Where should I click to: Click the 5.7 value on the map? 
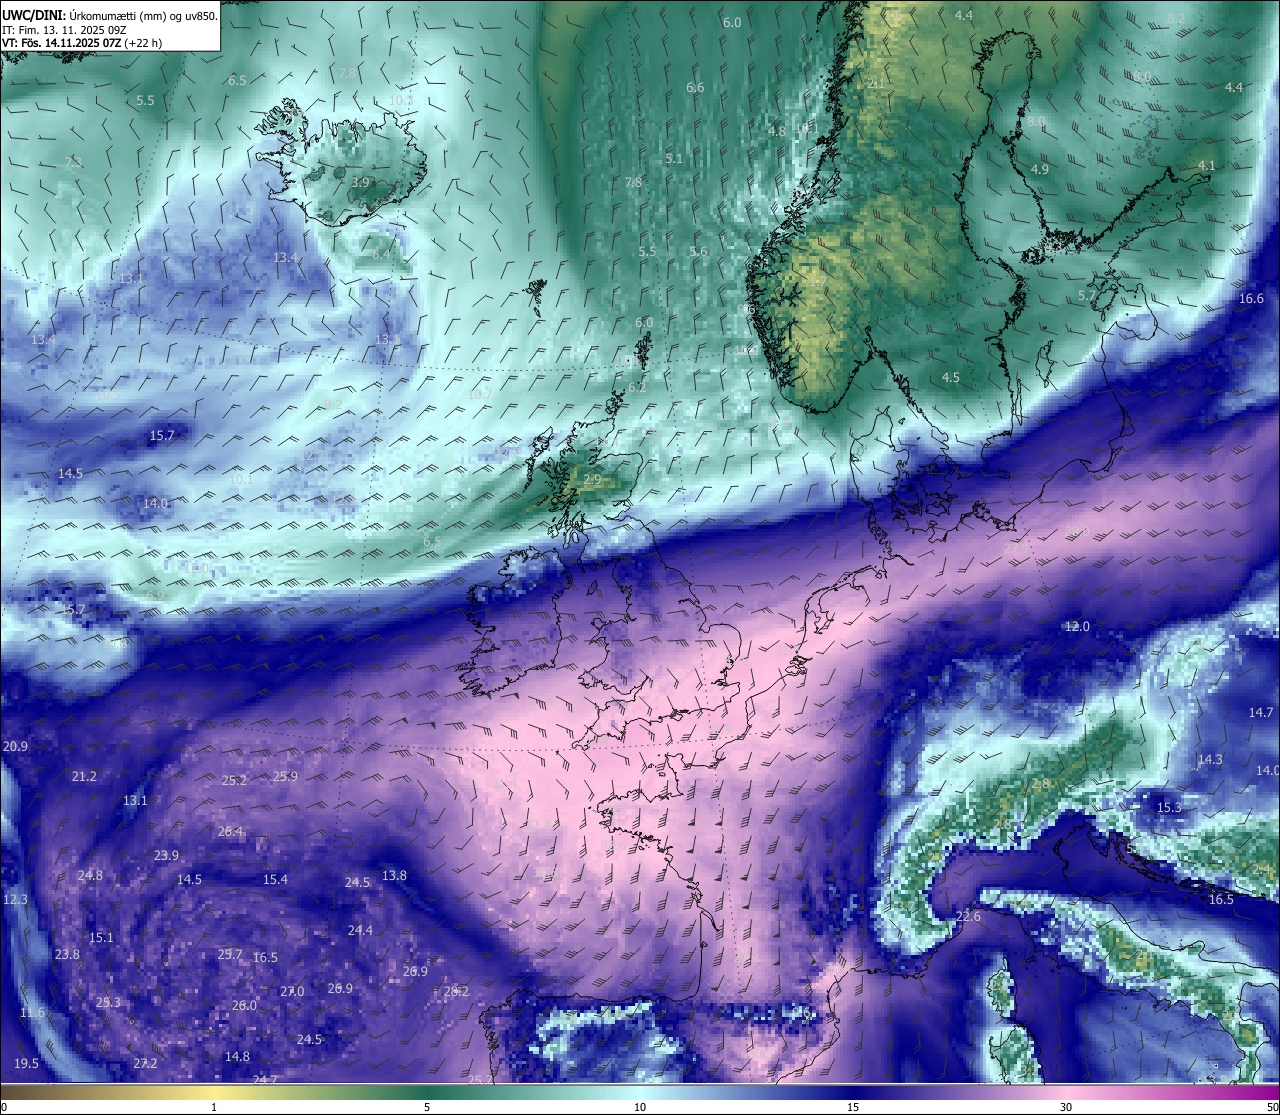[1087, 295]
